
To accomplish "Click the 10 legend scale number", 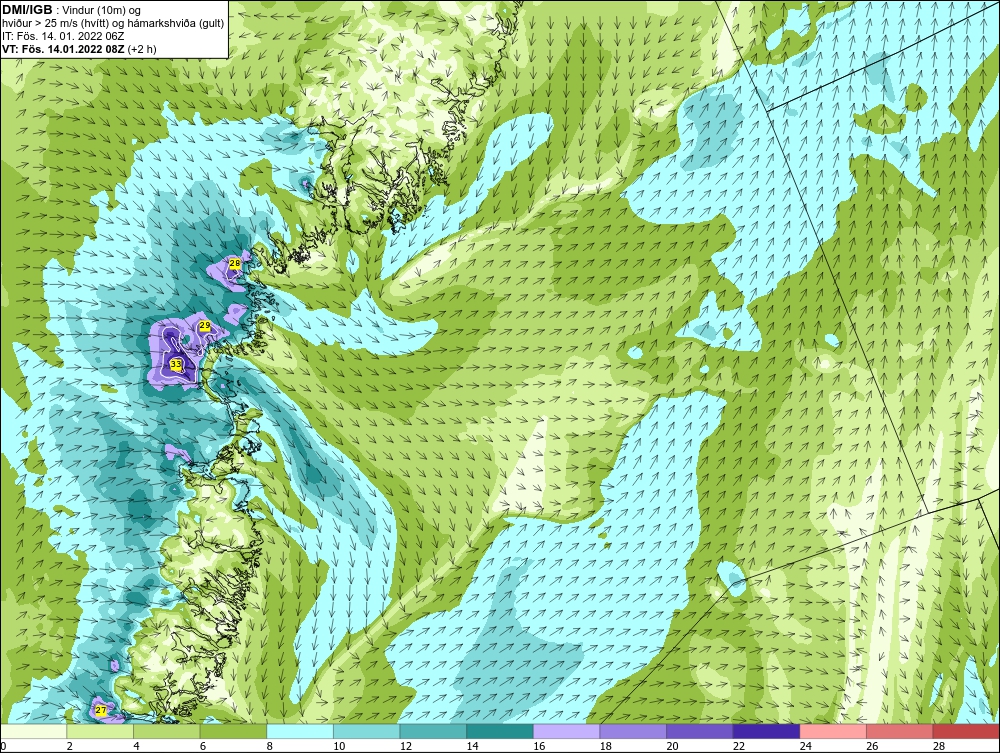I will click(339, 746).
